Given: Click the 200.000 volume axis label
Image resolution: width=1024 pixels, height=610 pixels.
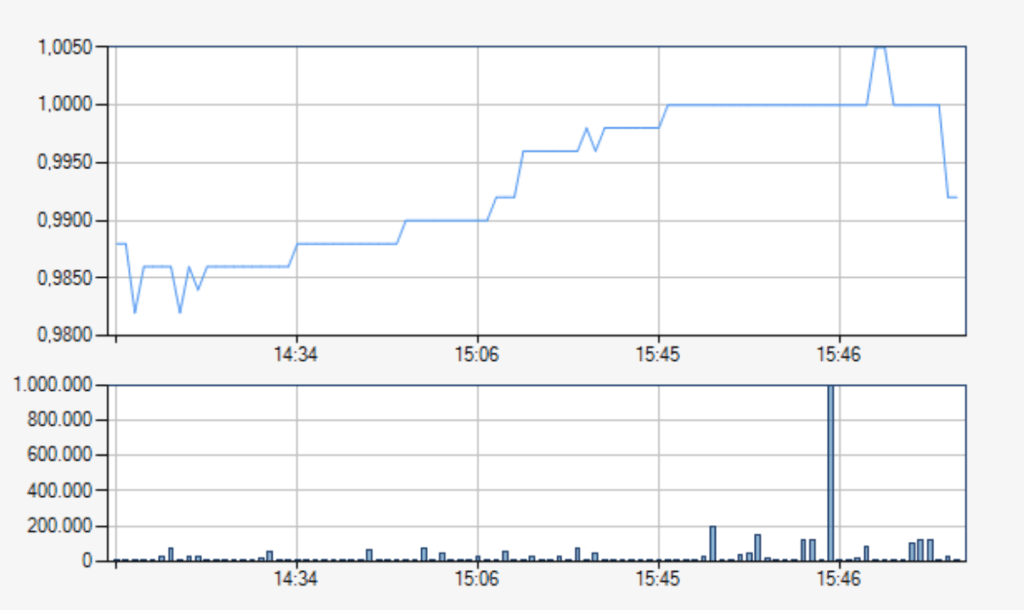Looking at the screenshot, I should pos(59,526).
